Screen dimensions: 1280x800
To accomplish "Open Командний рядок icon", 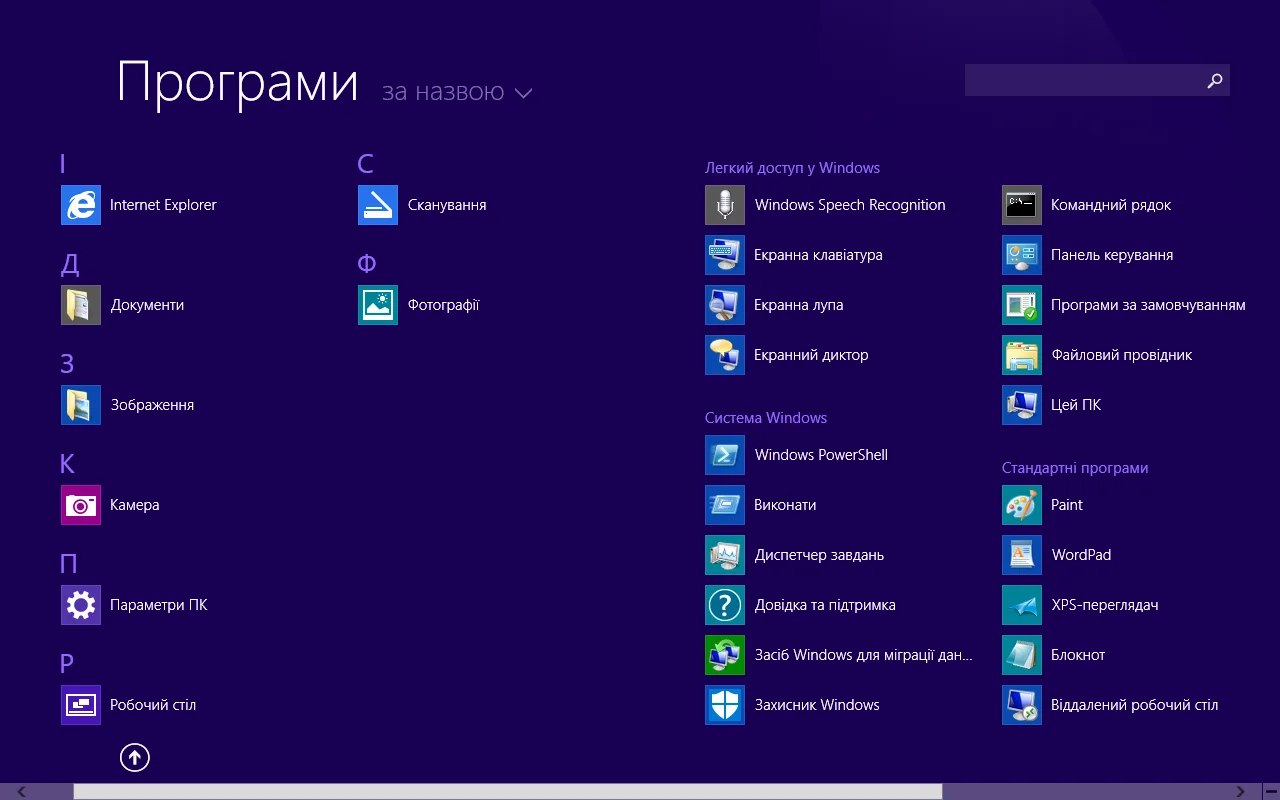I will [x=1022, y=205].
